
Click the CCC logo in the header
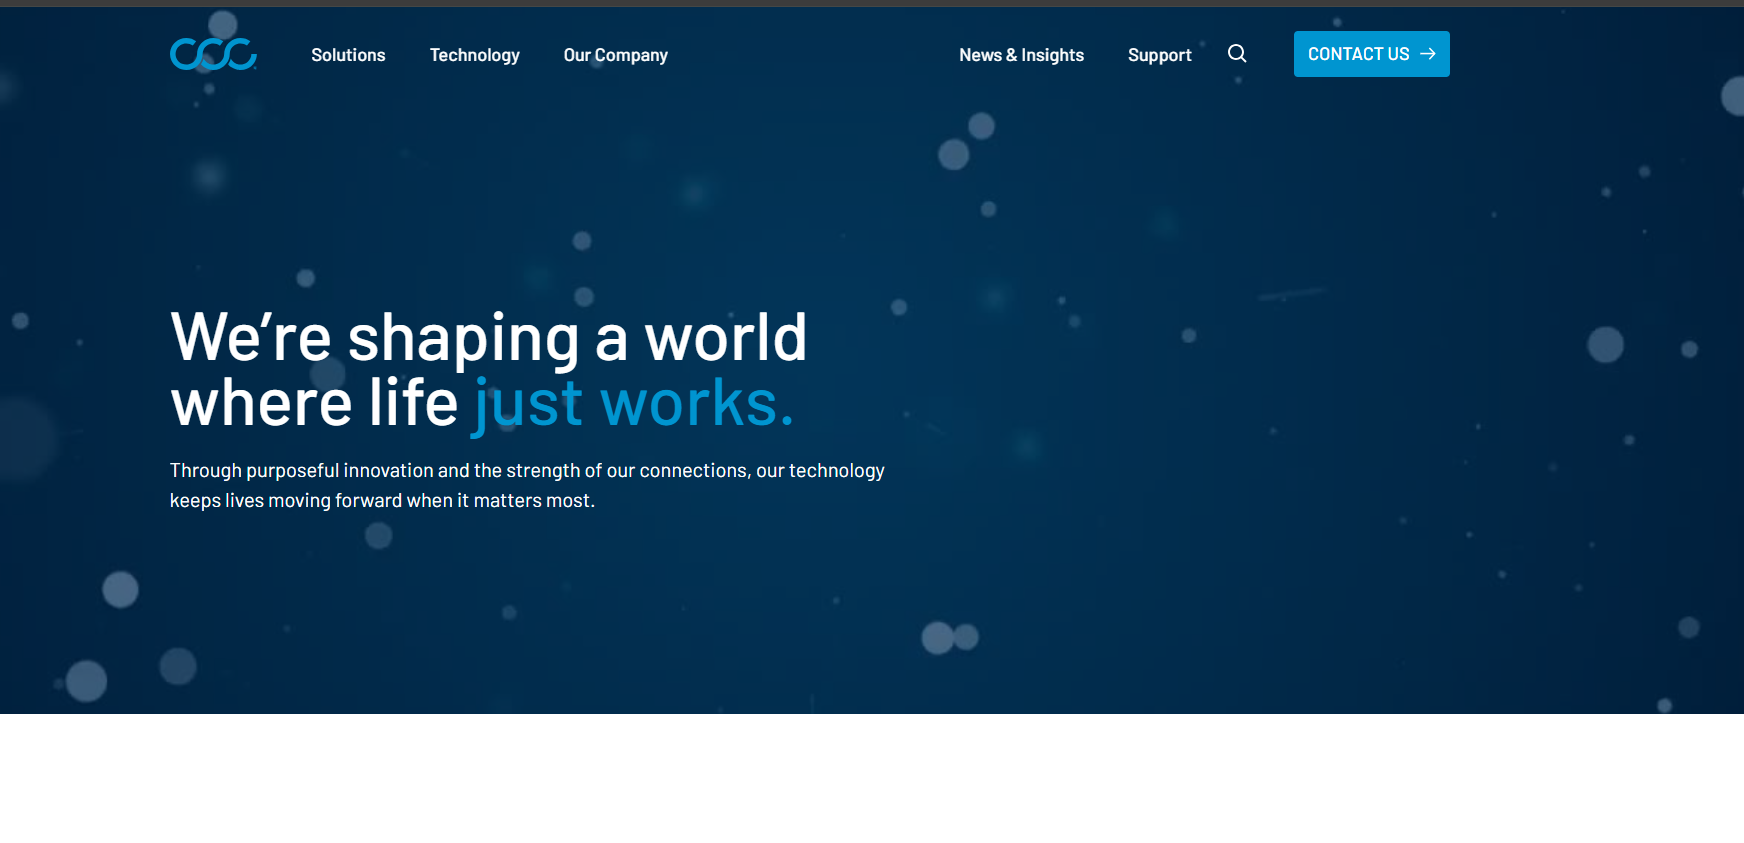pos(213,54)
